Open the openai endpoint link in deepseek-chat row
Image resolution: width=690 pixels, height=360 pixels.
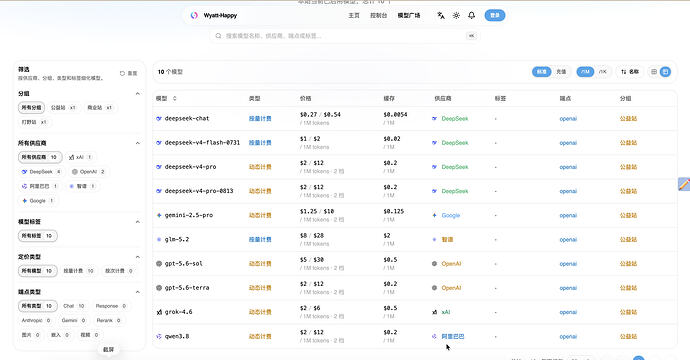pos(568,119)
